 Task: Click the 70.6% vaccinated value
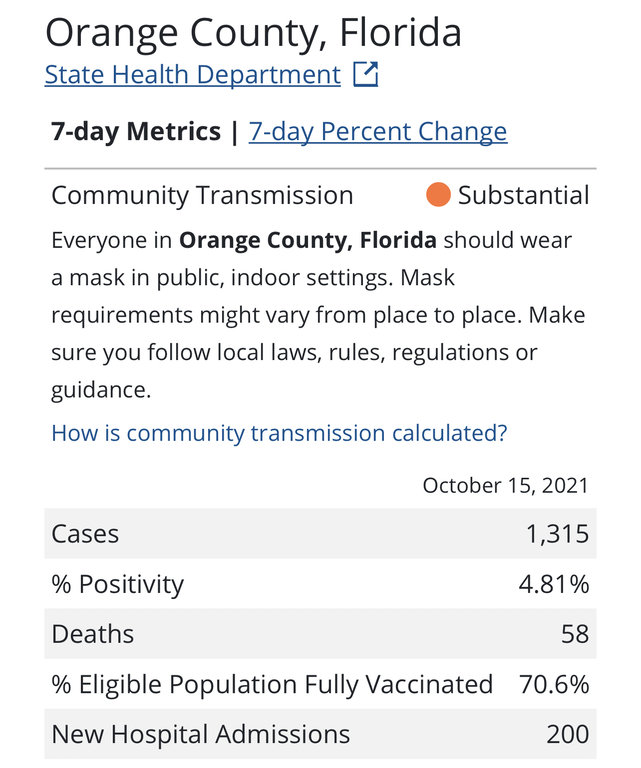(554, 684)
